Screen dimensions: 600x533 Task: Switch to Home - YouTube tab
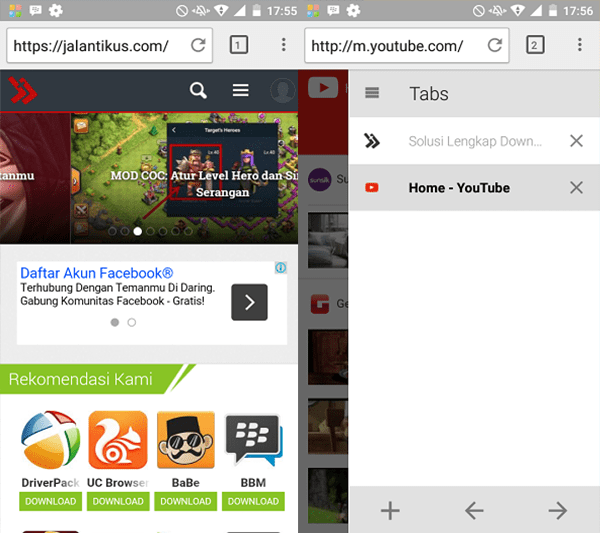click(474, 187)
